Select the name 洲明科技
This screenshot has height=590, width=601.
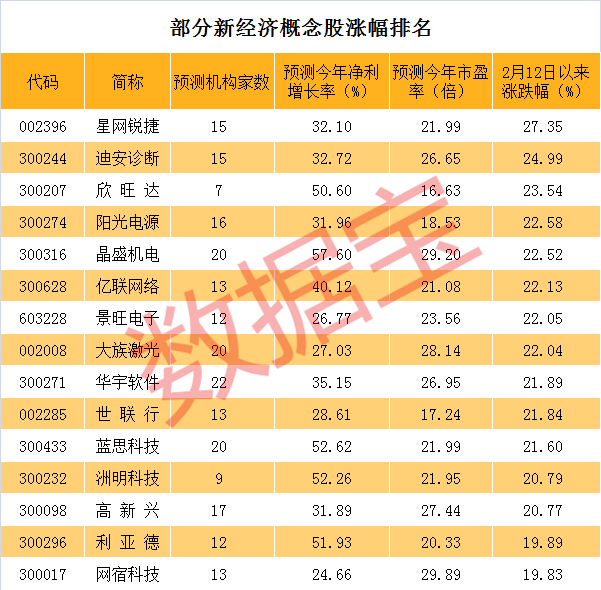pos(127,478)
